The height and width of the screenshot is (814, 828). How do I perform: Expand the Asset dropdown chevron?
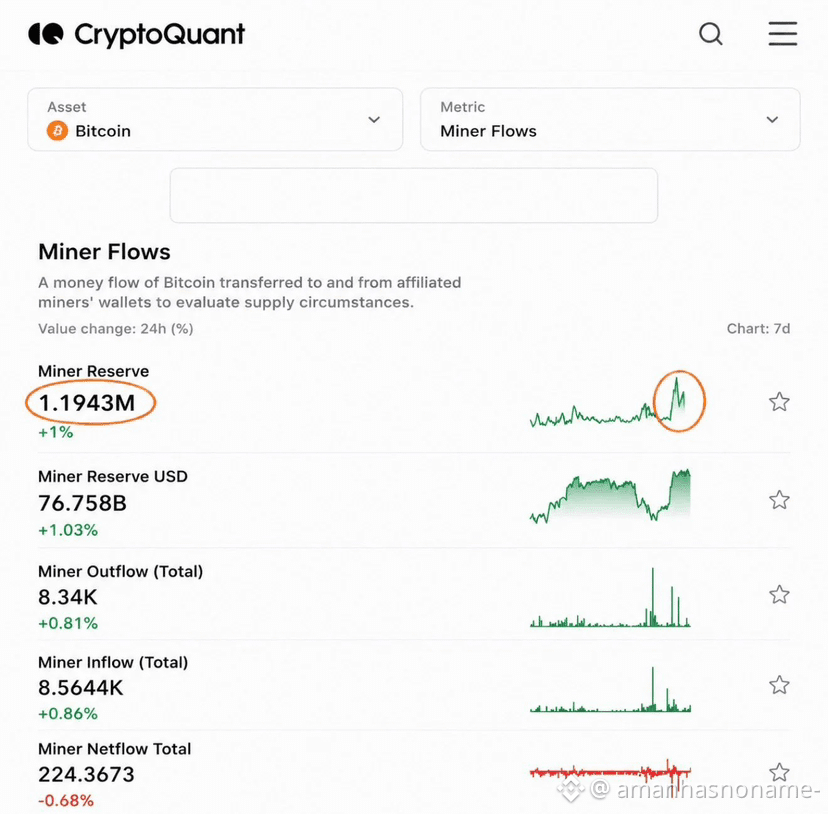tap(374, 119)
